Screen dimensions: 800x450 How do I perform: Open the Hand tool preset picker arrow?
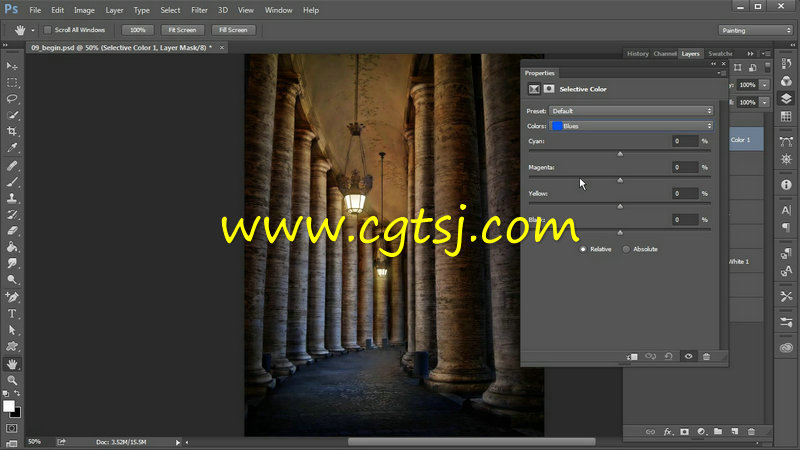pos(33,30)
